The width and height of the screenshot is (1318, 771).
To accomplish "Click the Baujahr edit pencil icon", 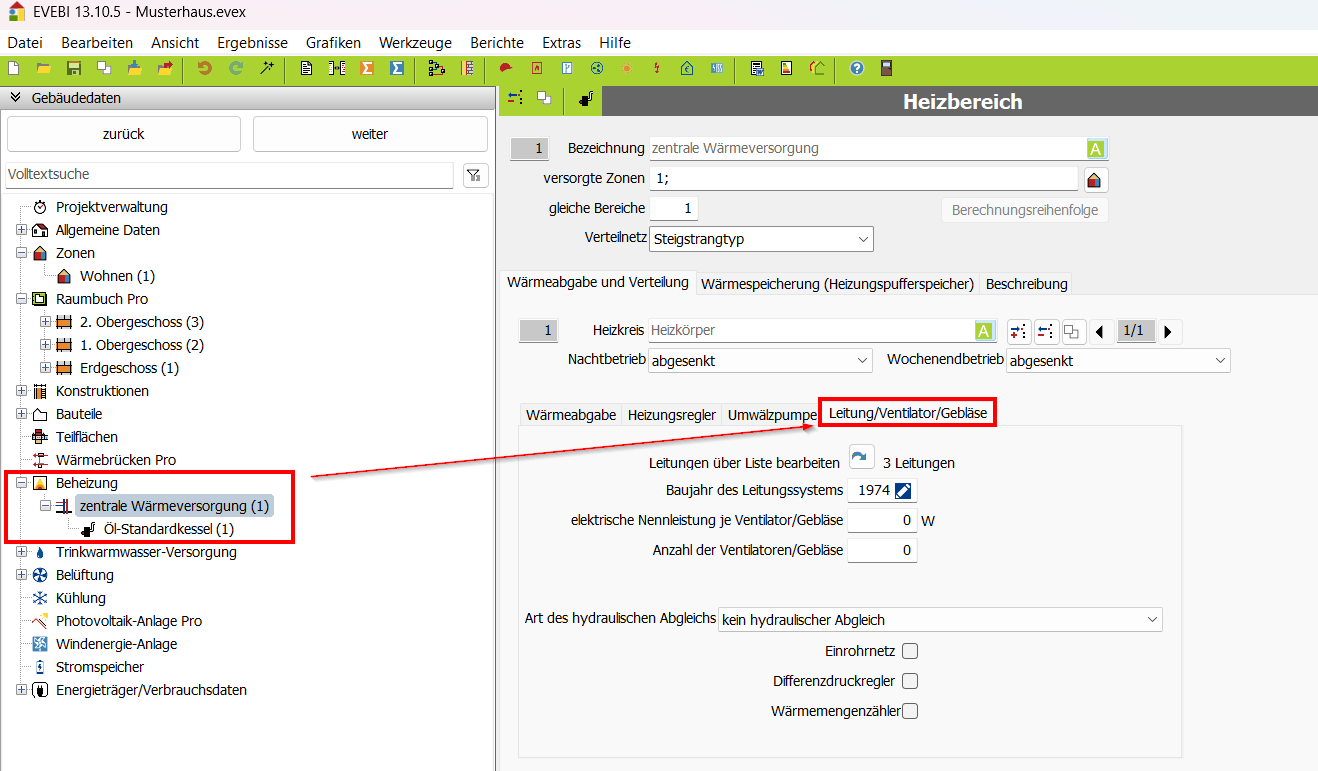I will pyautogui.click(x=904, y=491).
